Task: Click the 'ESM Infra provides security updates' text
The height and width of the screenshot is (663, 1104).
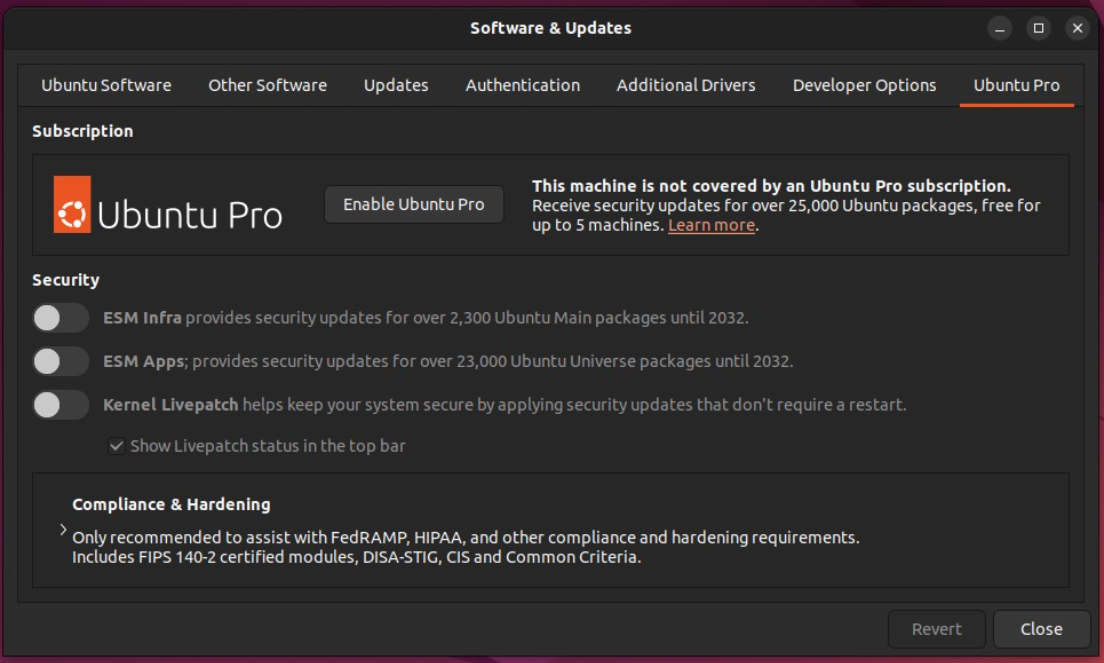Action: click(x=425, y=317)
